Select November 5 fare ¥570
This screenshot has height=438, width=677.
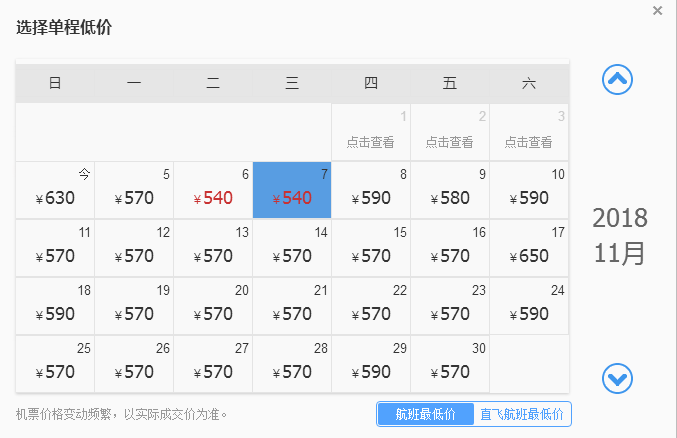134,190
